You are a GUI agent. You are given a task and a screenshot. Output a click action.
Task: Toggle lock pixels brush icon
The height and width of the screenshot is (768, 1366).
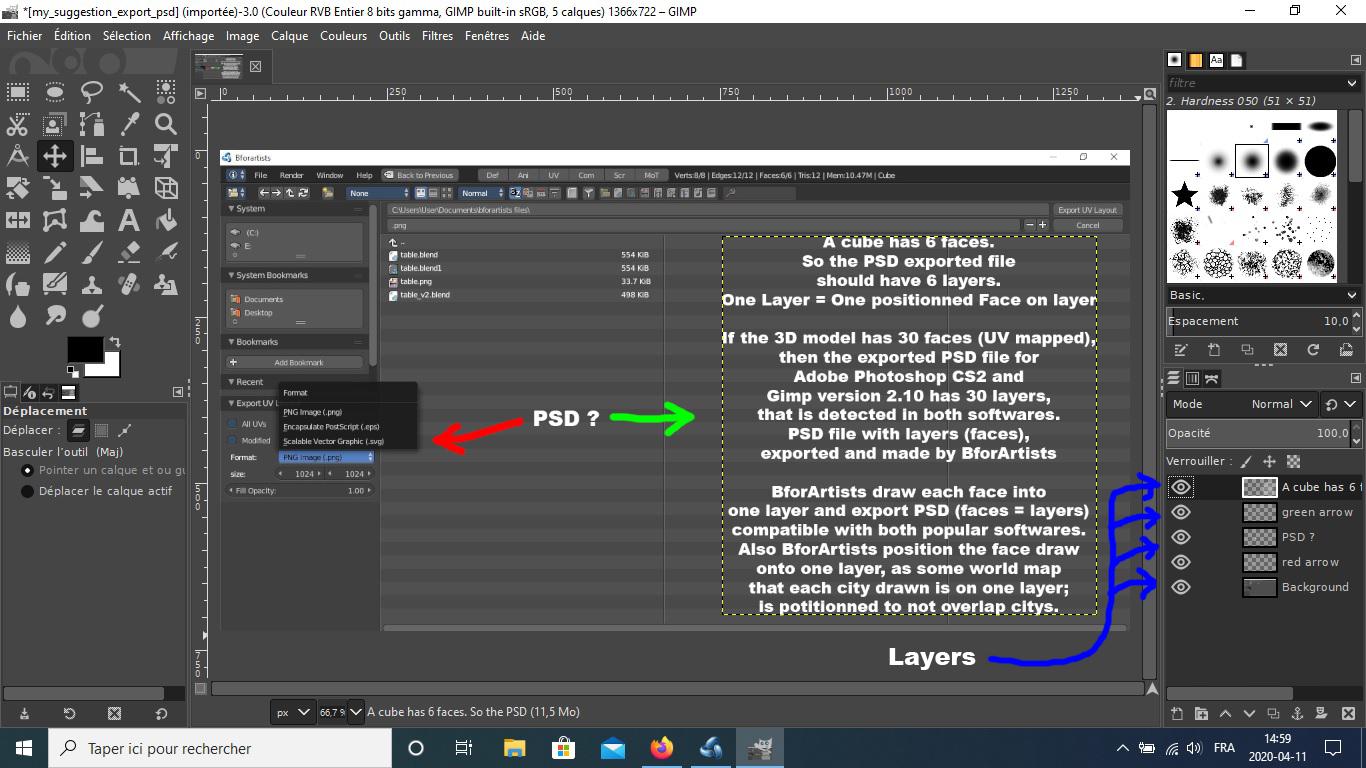click(1245, 461)
